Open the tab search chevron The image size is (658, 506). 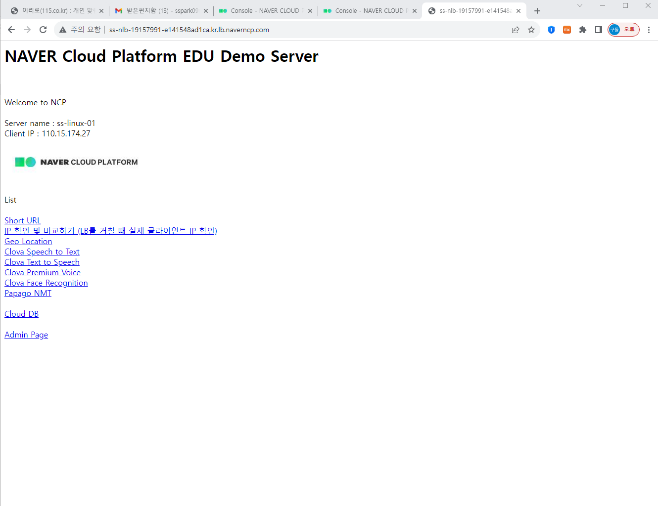(x=580, y=5)
